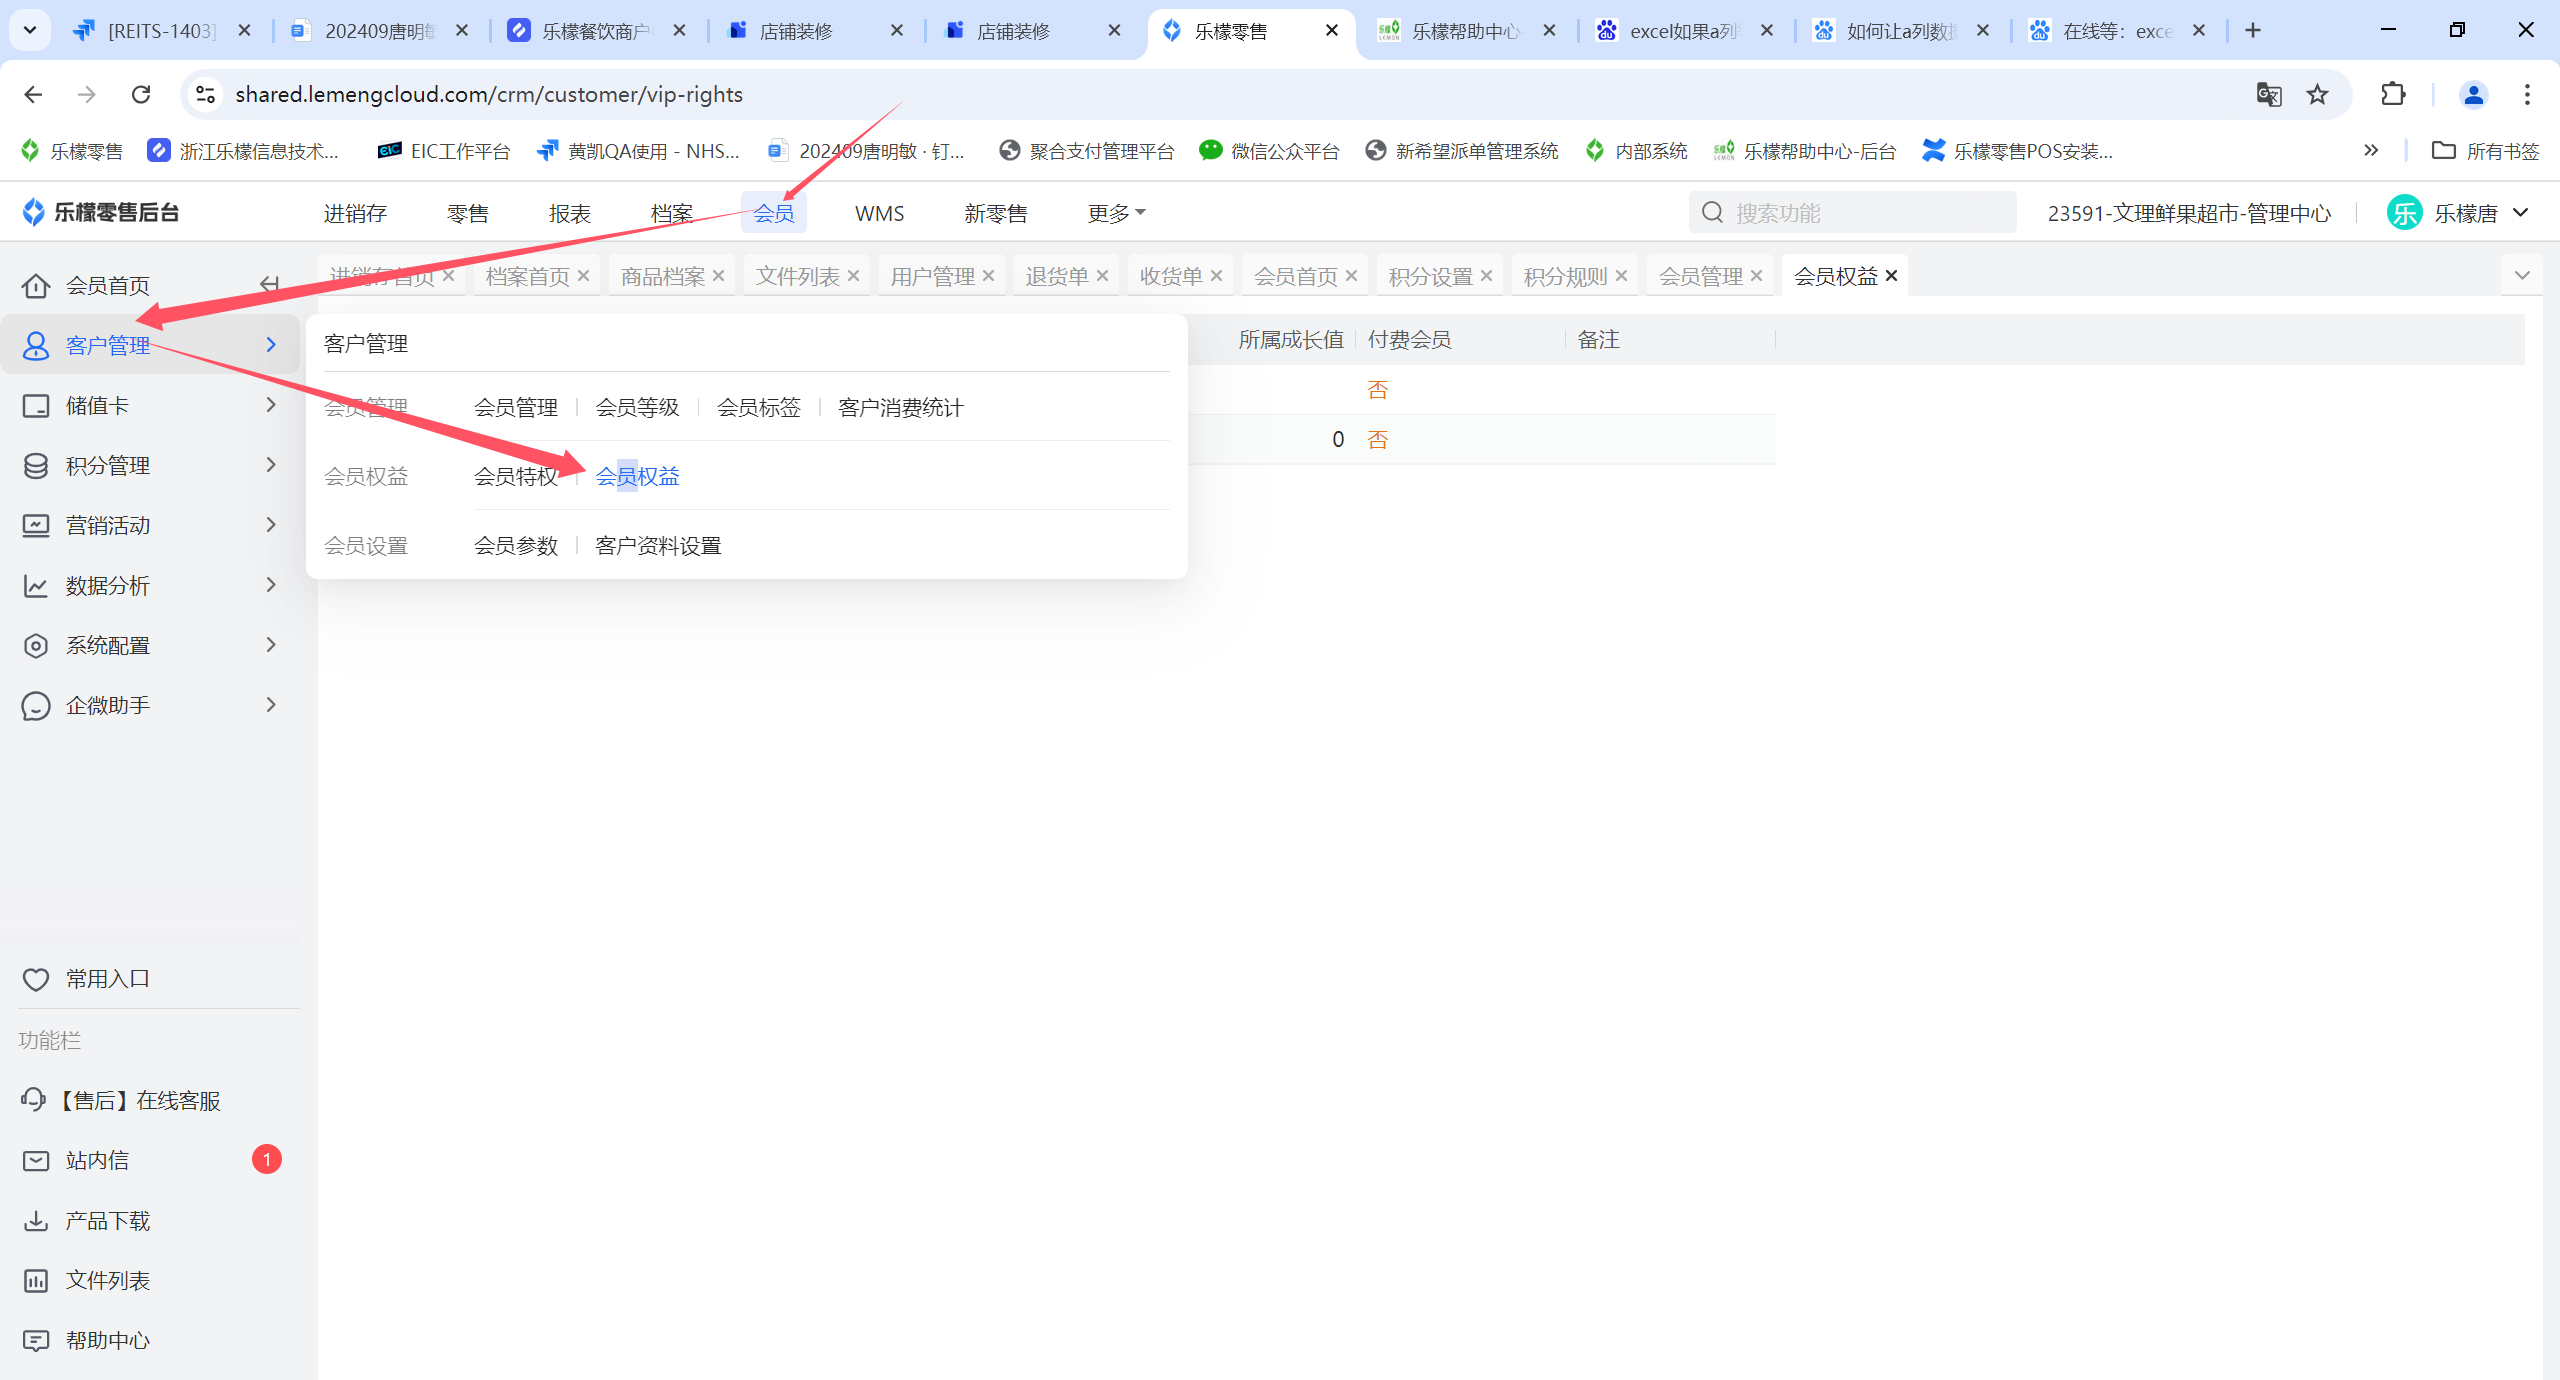Collapse the sidebar with the arrow icon
Viewport: 2560px width, 1380px height.
(269, 285)
